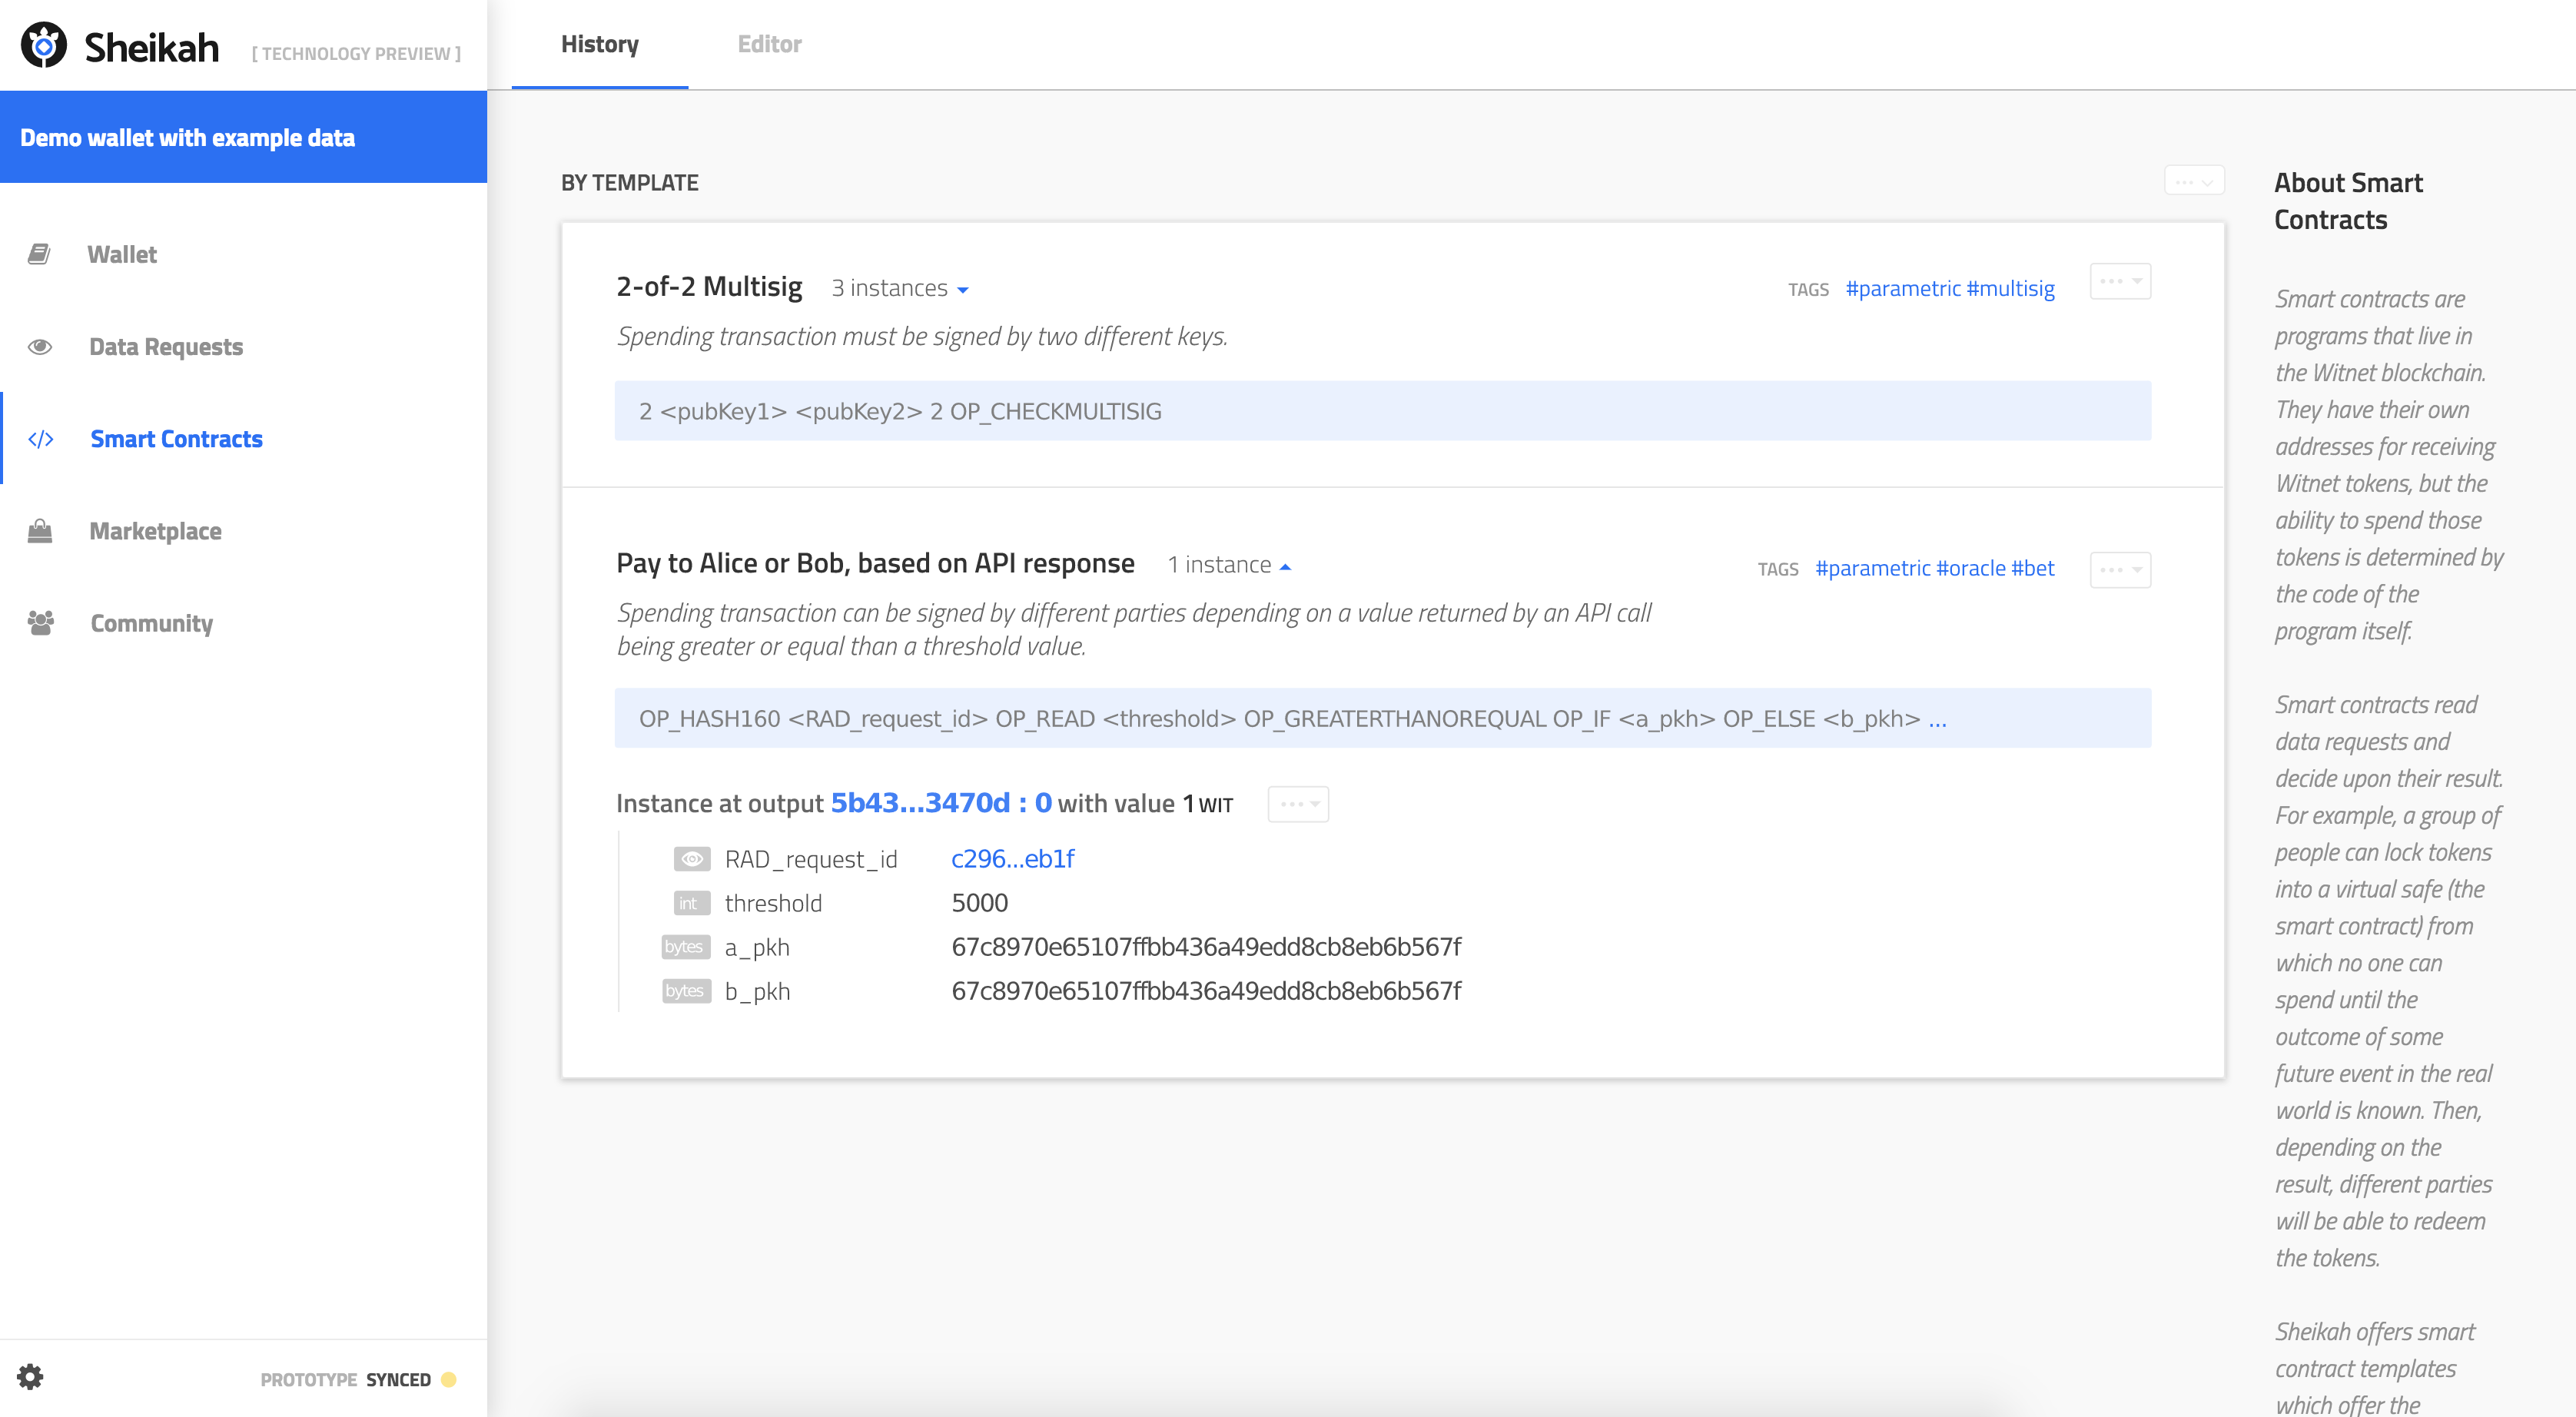Click the Pay to Alice or Bob title
This screenshot has width=2576, height=1417.
click(x=875, y=564)
